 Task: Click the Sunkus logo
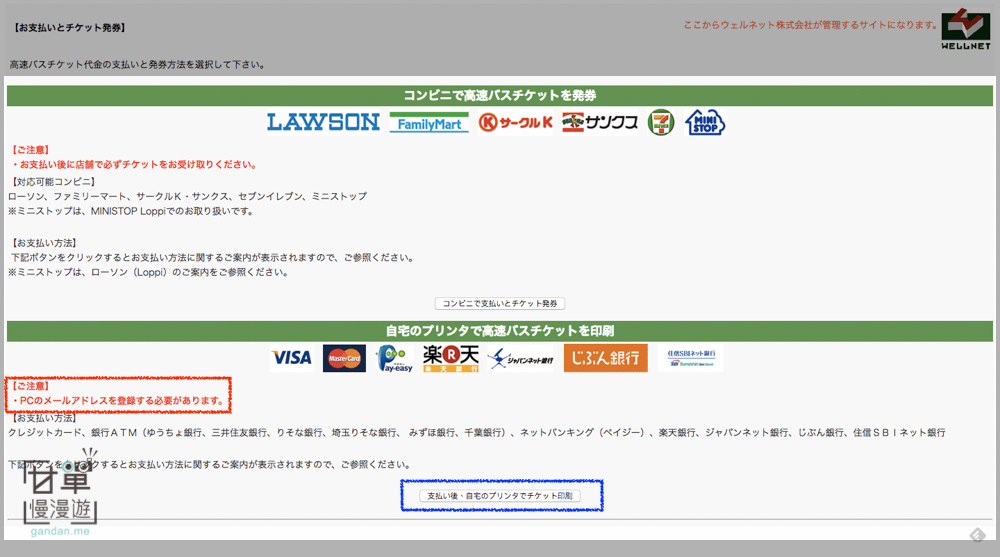coord(599,122)
